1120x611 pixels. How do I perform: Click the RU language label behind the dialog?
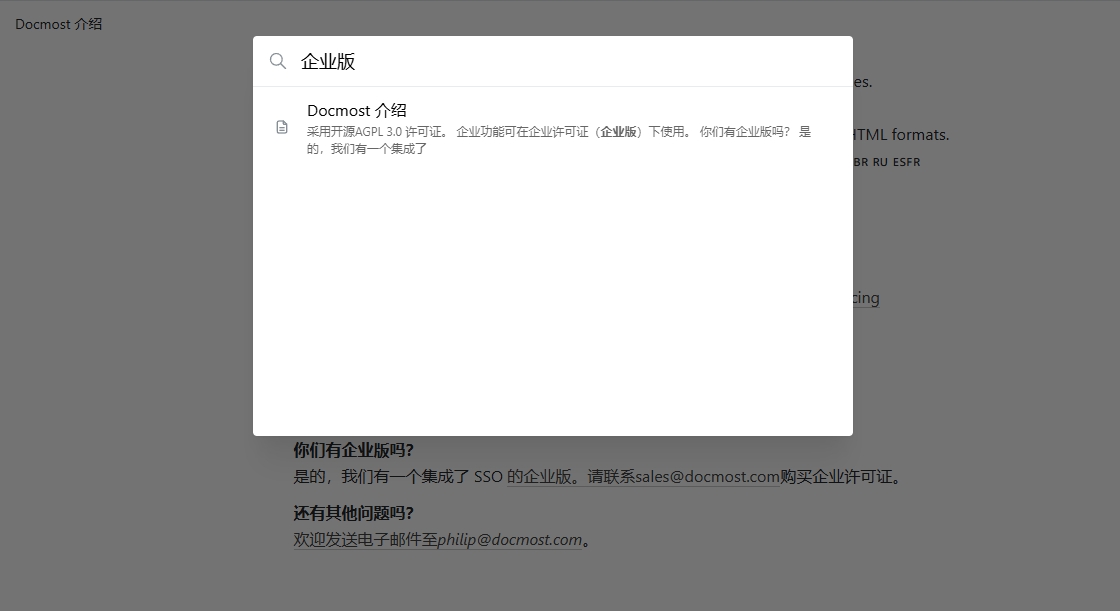(x=880, y=162)
